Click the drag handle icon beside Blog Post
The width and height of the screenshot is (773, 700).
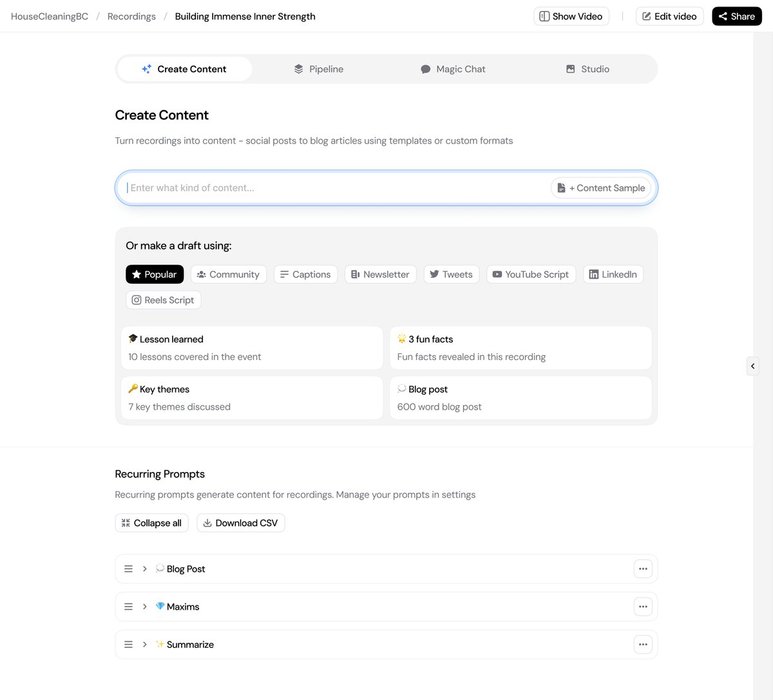pyautogui.click(x=128, y=569)
